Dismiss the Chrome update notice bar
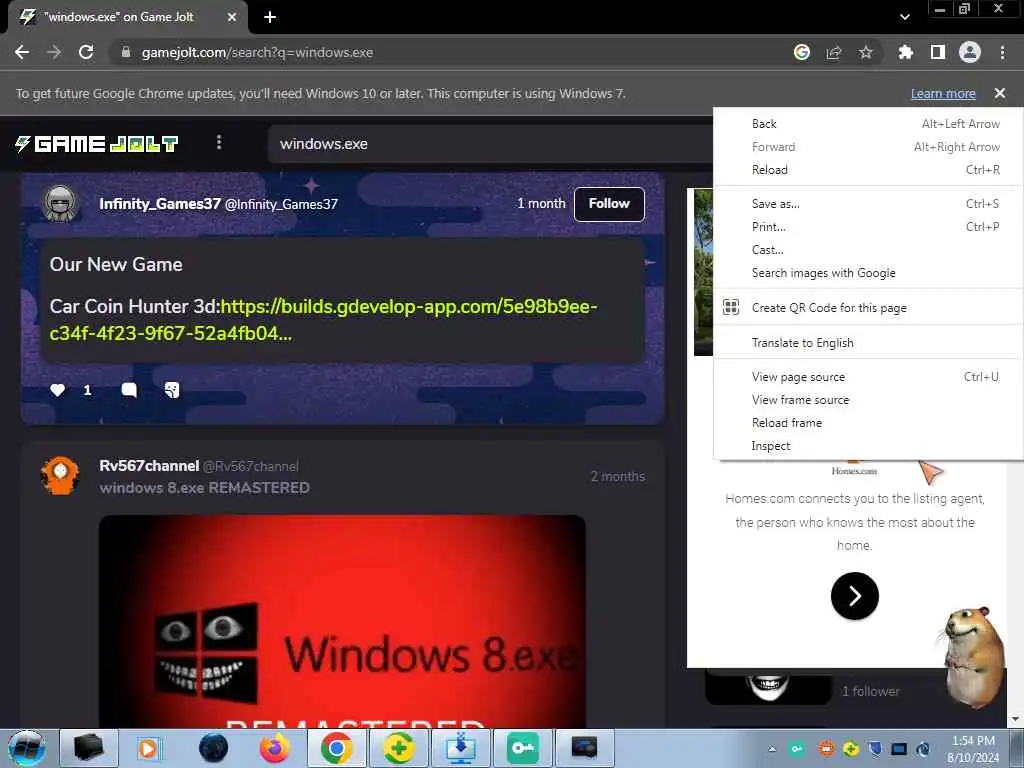Screen dimensions: 1024x768 [x=1000, y=93]
